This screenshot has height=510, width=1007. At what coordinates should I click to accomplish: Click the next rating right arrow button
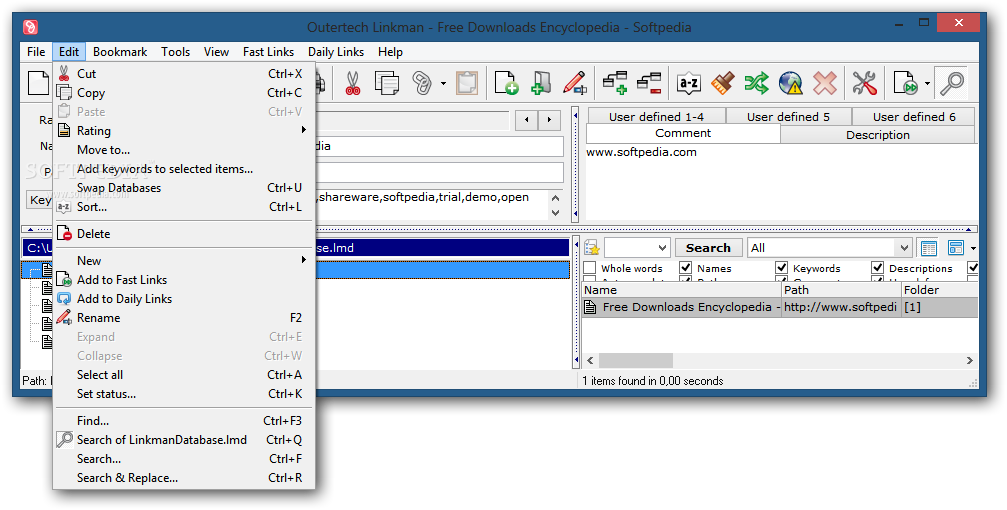coord(549,119)
